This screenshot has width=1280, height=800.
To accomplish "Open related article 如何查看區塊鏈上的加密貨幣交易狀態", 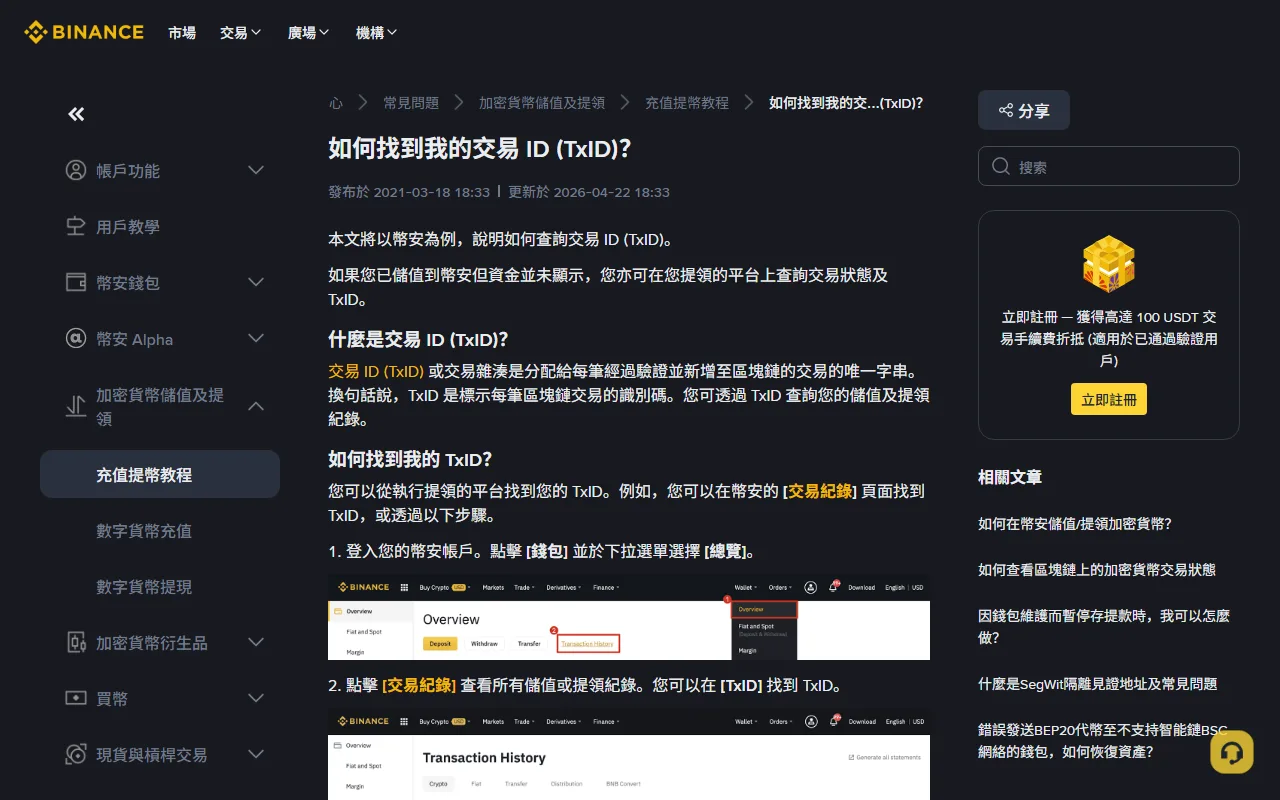I will tap(1097, 569).
